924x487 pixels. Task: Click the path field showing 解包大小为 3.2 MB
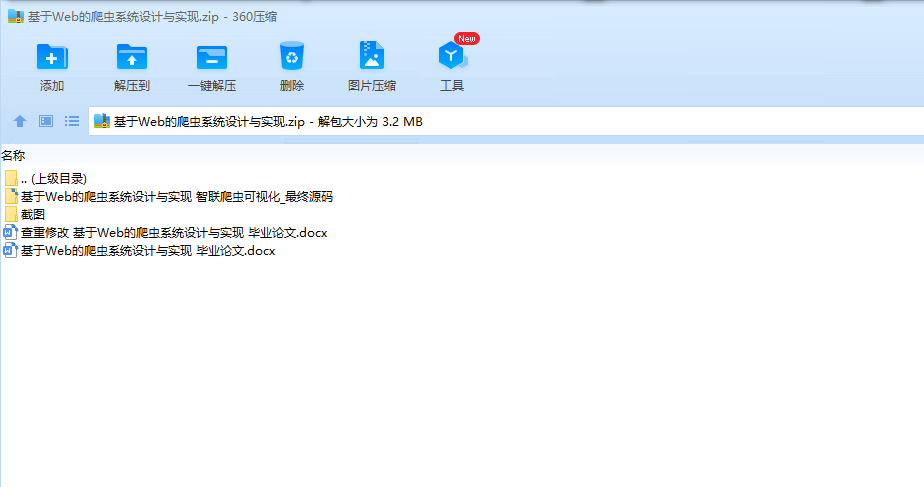coord(506,121)
